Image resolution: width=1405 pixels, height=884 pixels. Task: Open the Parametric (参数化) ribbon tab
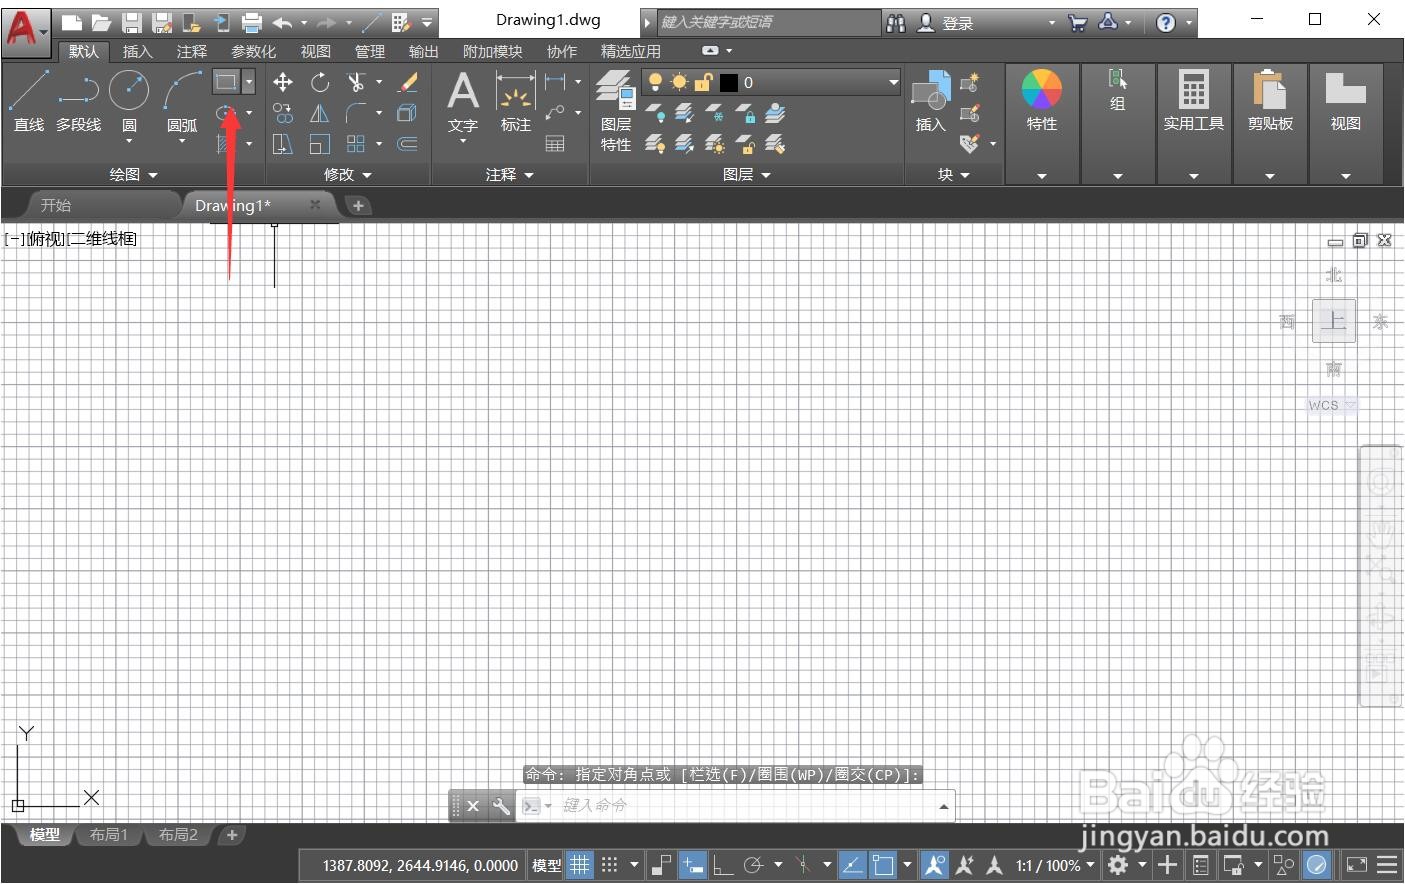(x=254, y=51)
